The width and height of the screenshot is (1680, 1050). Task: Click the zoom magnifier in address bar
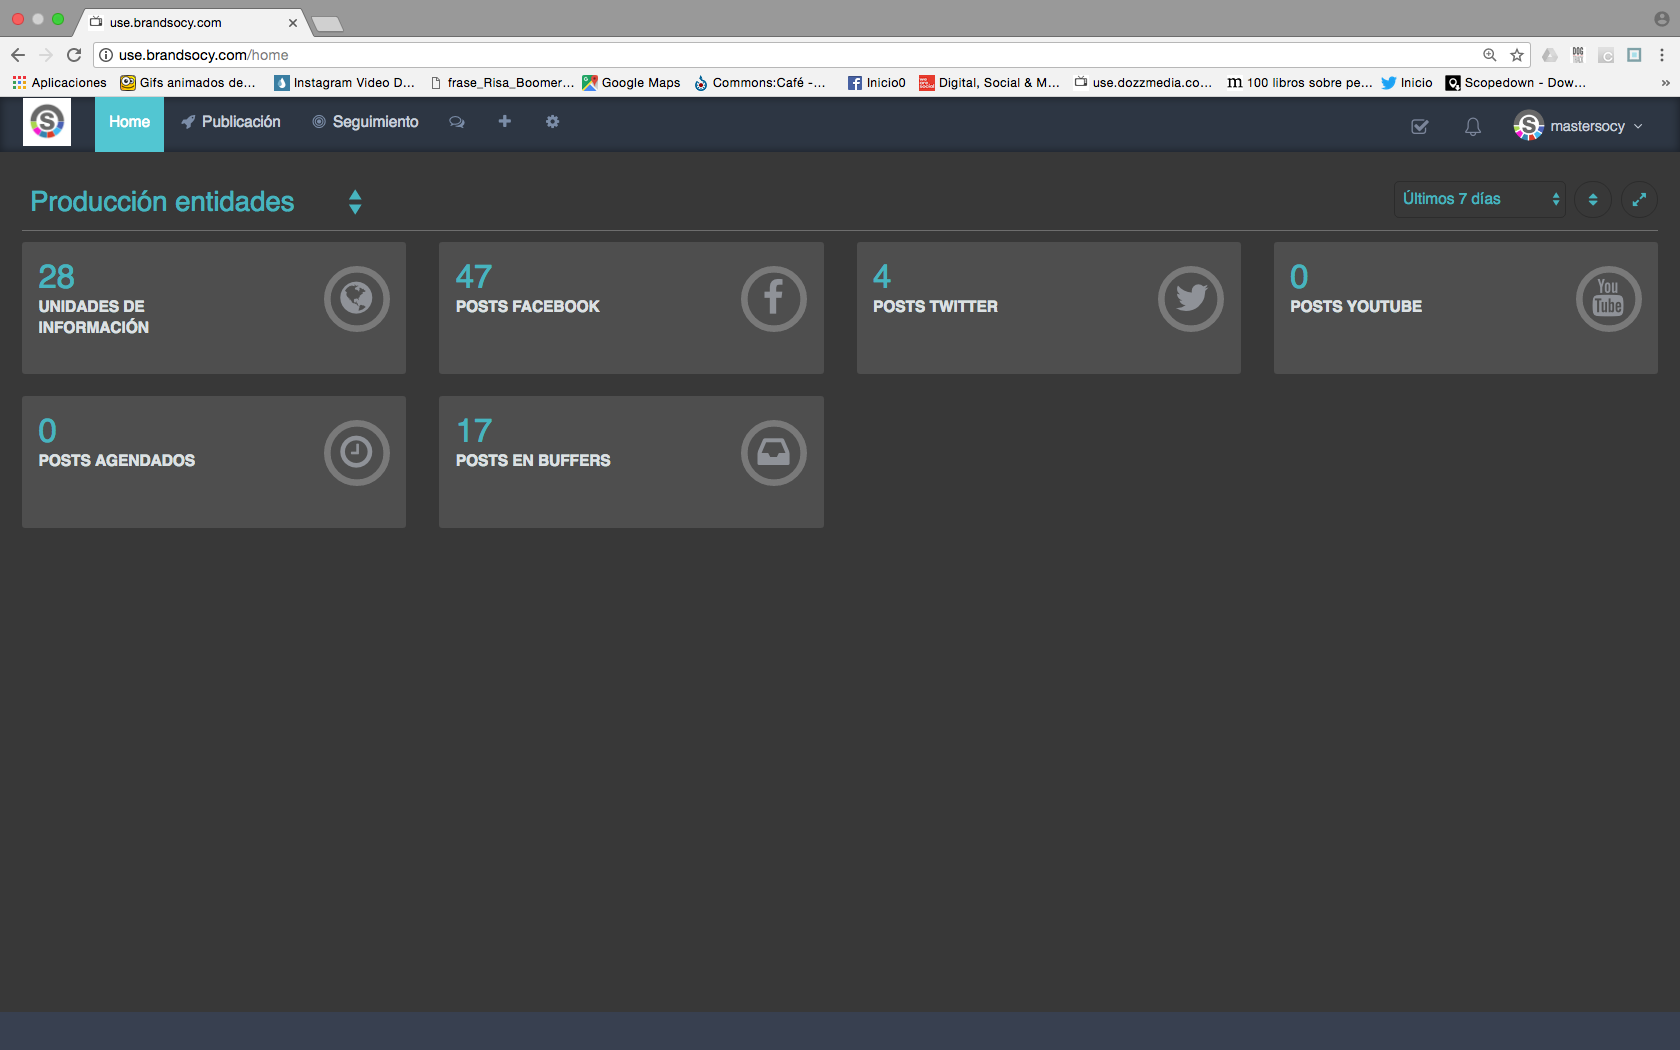pos(1489,55)
